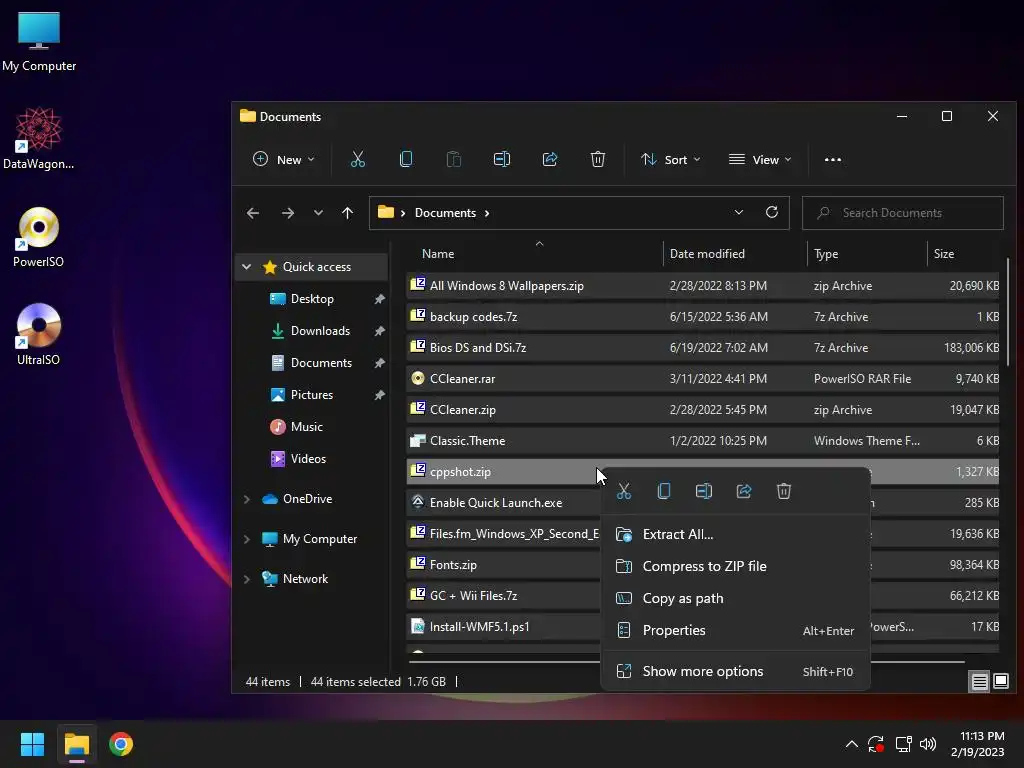The width and height of the screenshot is (1024, 768).
Task: Click Copy icon in context menu
Action: pyautogui.click(x=664, y=491)
